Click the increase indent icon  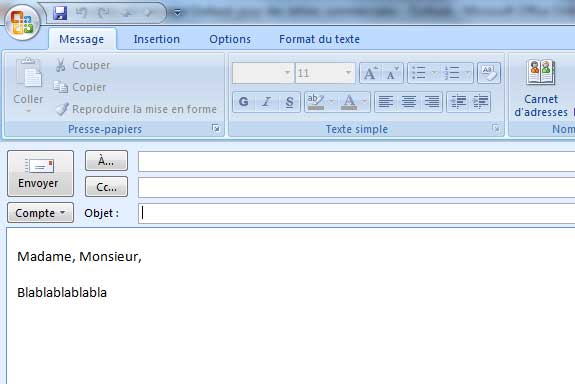click(480, 102)
